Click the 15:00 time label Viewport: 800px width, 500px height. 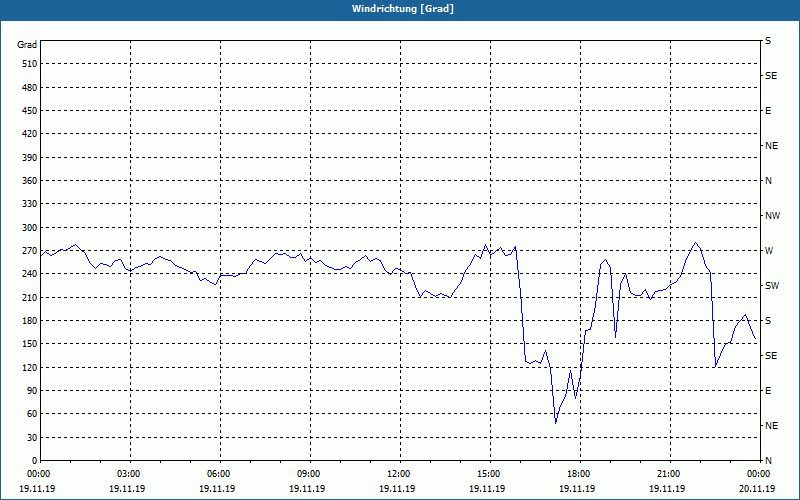coord(490,474)
